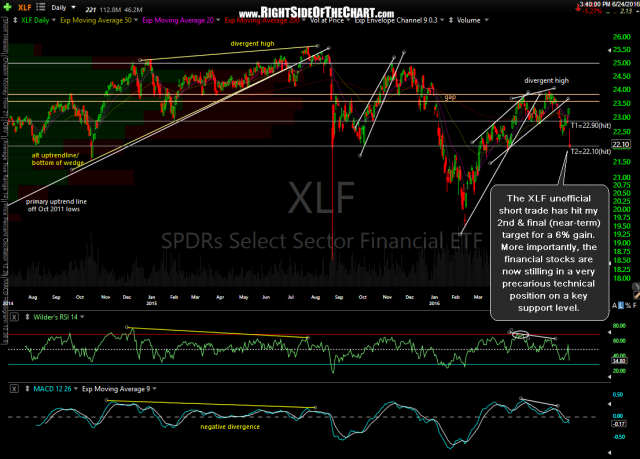This screenshot has width=640, height=459.
Task: Click the -5.27% percent change value
Action: (x=592, y=11)
